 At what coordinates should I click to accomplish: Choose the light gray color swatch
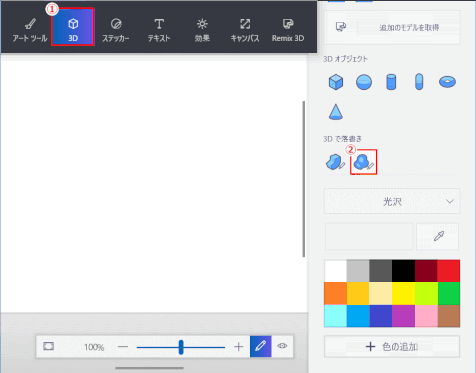[x=358, y=271]
